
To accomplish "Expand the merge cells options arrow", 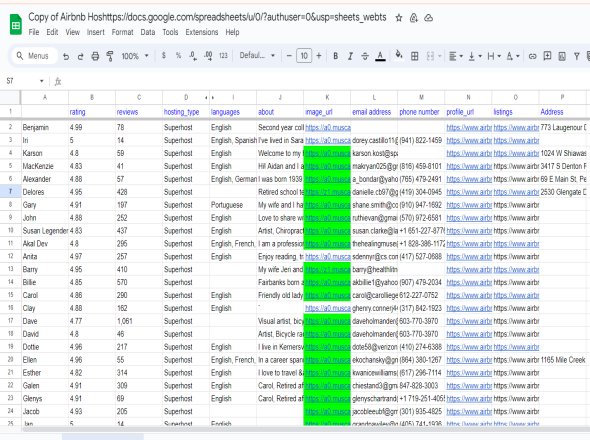I will click(439, 56).
